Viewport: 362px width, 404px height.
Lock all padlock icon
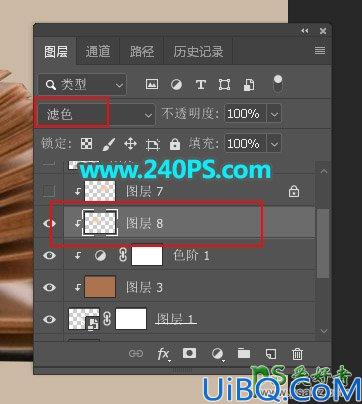tap(175, 144)
